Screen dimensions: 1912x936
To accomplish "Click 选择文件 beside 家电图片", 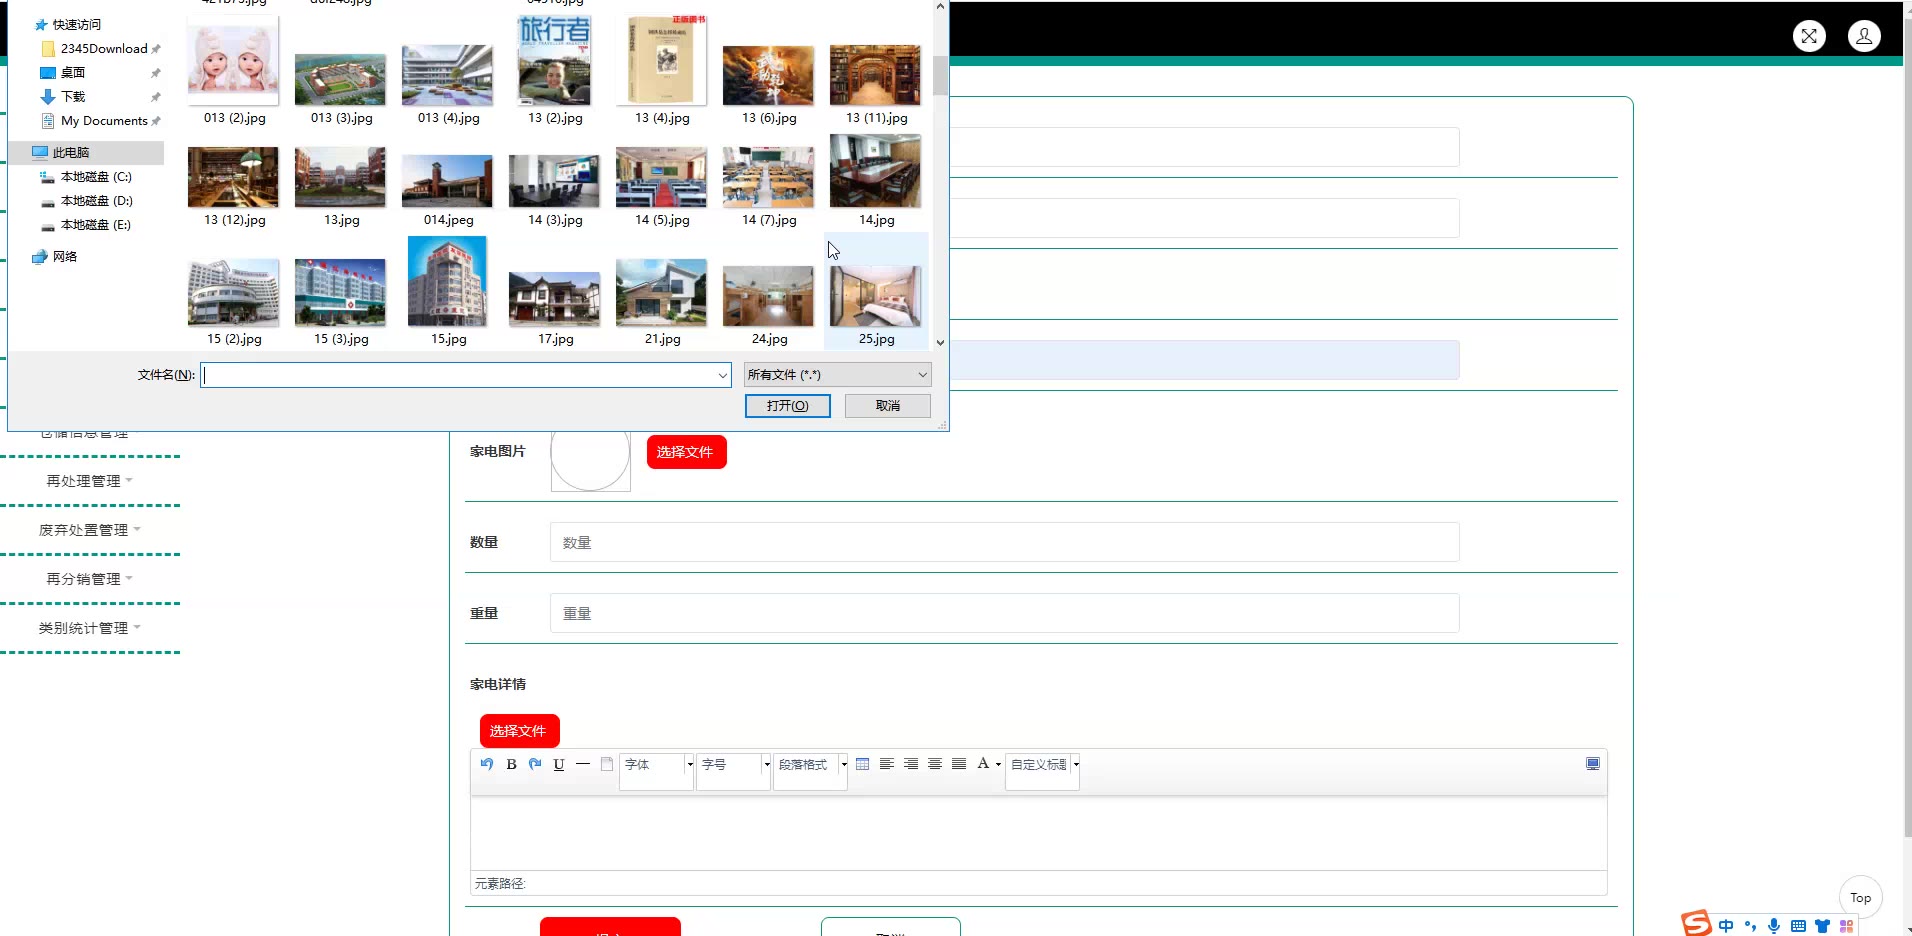I will (x=686, y=452).
